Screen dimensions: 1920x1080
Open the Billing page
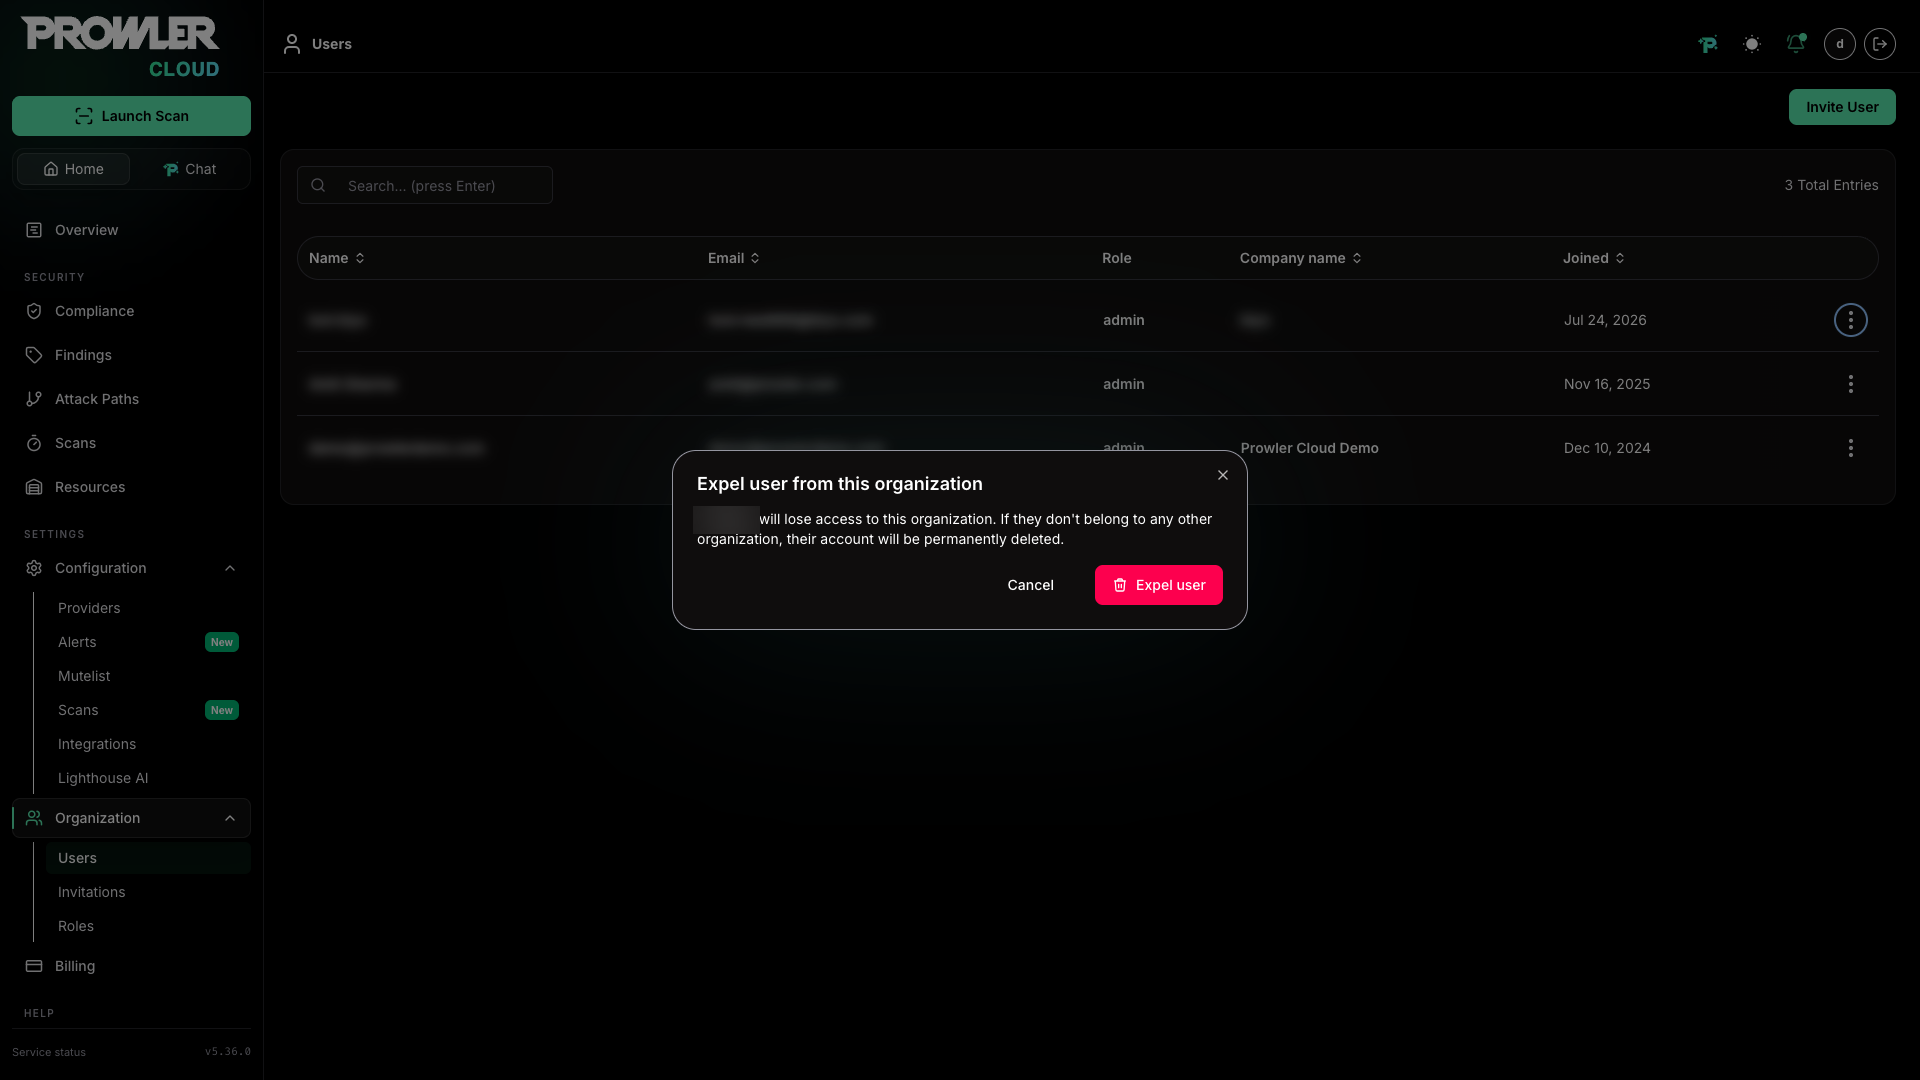(x=131, y=966)
